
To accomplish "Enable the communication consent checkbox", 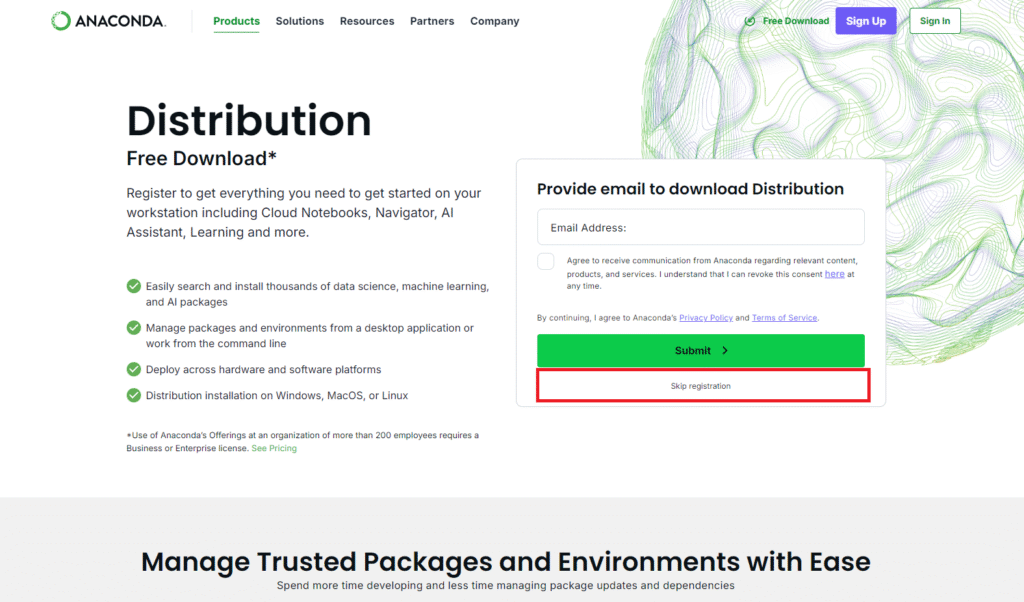I will (546, 261).
